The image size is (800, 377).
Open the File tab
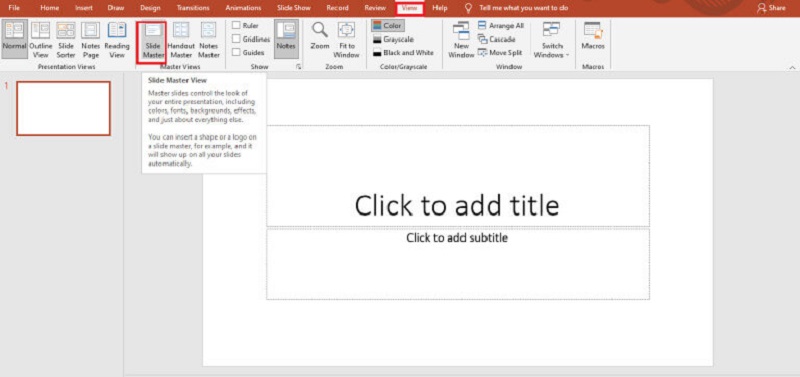coord(14,8)
